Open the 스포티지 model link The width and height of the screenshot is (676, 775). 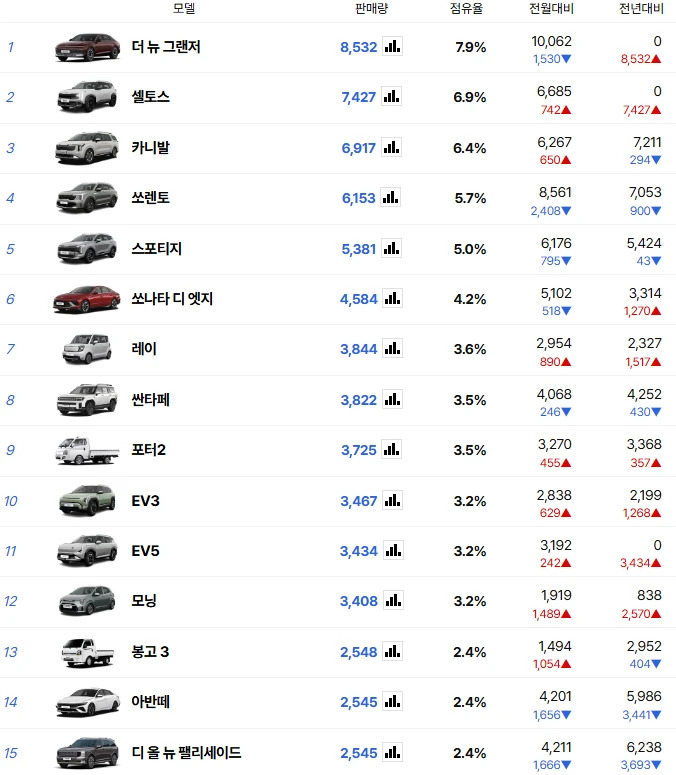click(157, 248)
